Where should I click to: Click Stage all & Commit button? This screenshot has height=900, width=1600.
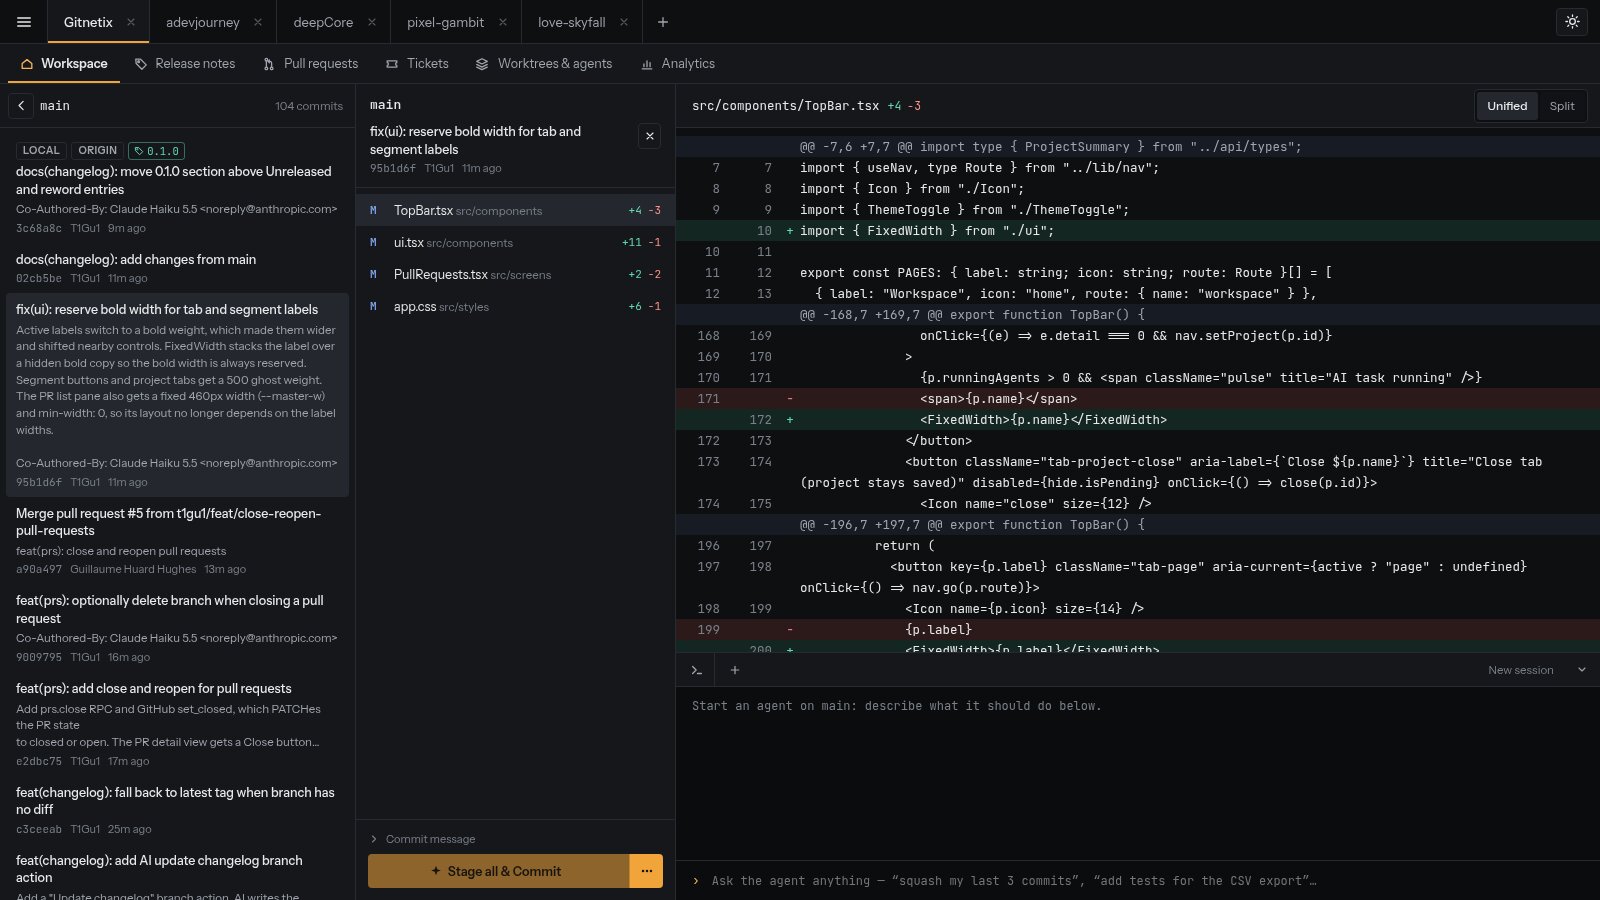(498, 871)
